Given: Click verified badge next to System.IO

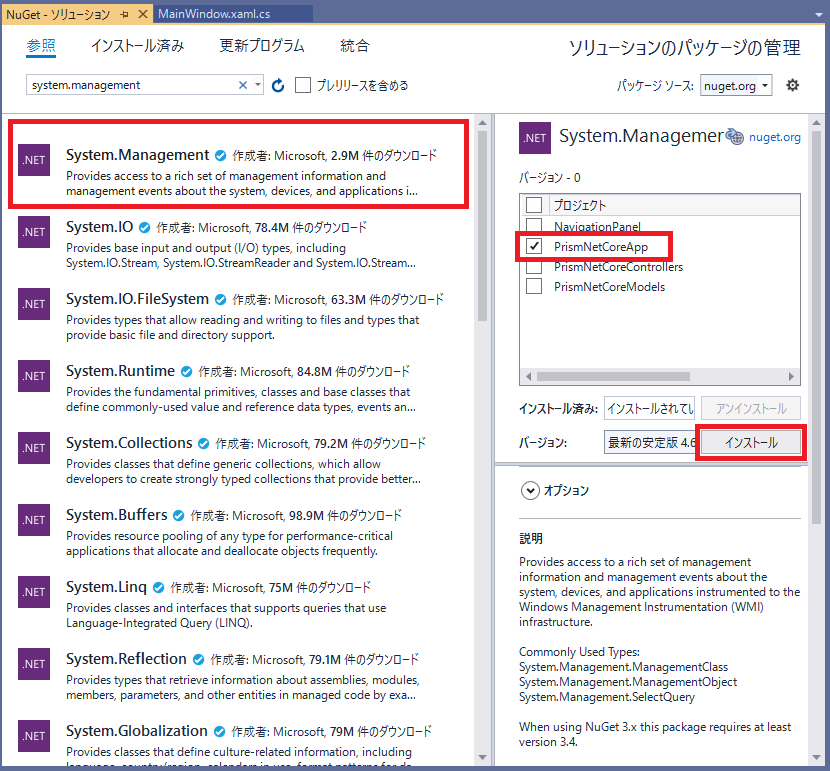Looking at the screenshot, I should tap(145, 228).
